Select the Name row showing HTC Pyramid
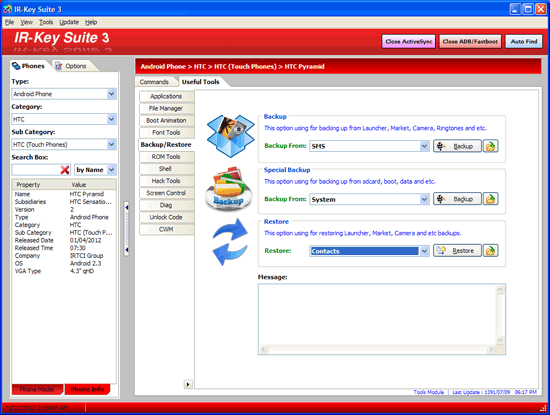This screenshot has width=550, height=415. [64, 194]
